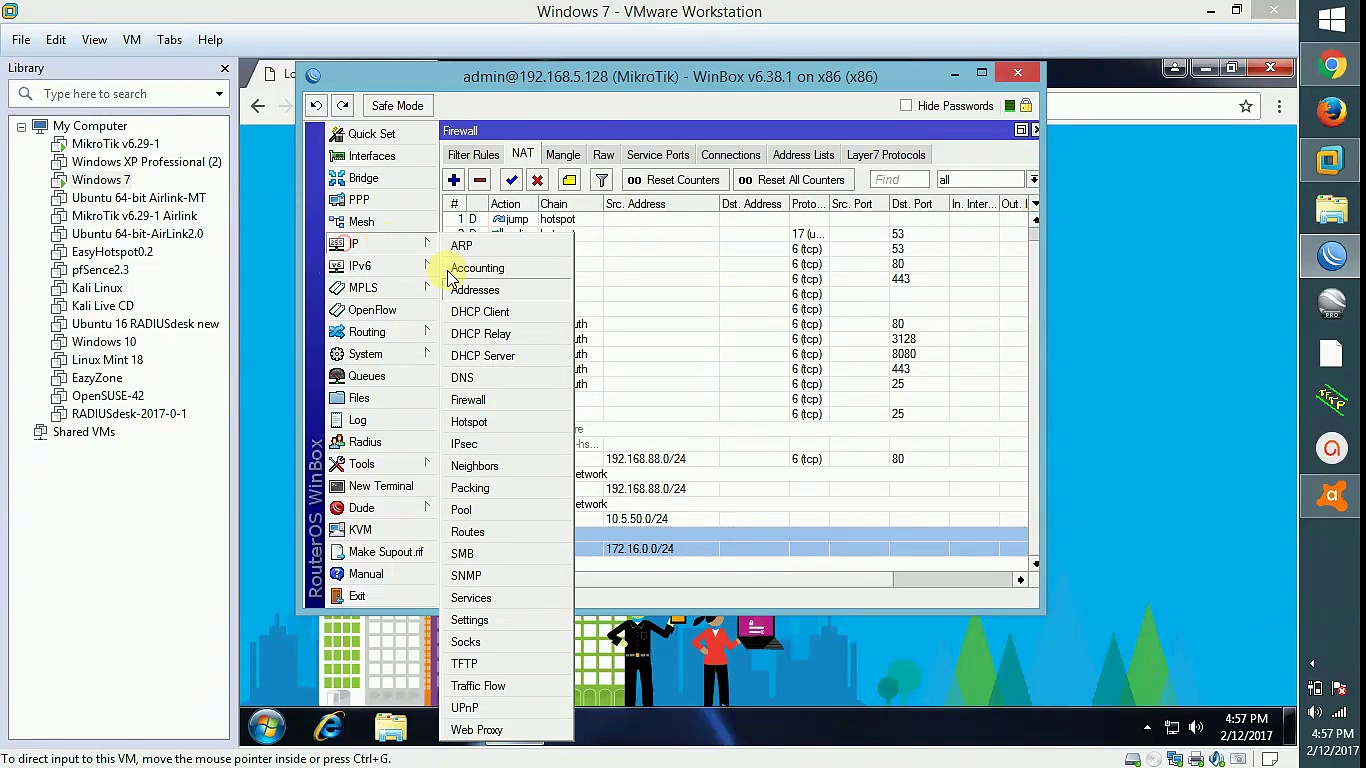Switch to the Mangle tab

tap(563, 155)
